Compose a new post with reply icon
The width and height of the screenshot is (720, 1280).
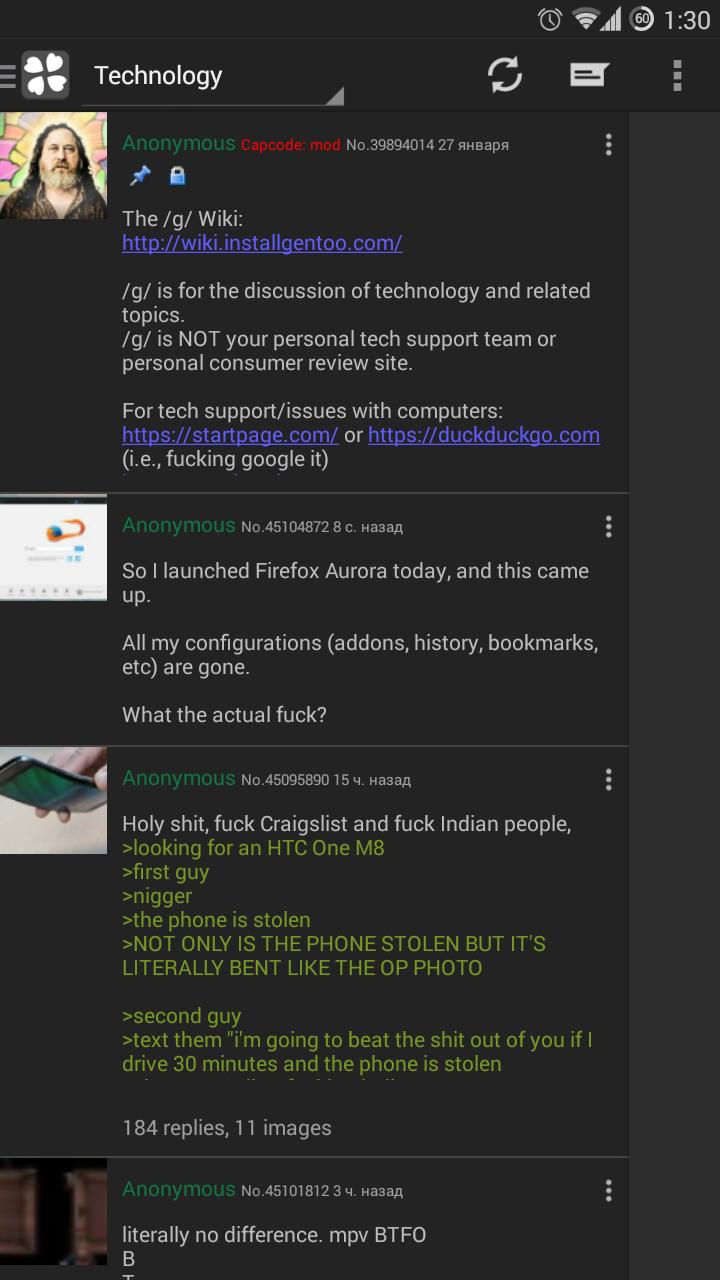click(x=590, y=75)
